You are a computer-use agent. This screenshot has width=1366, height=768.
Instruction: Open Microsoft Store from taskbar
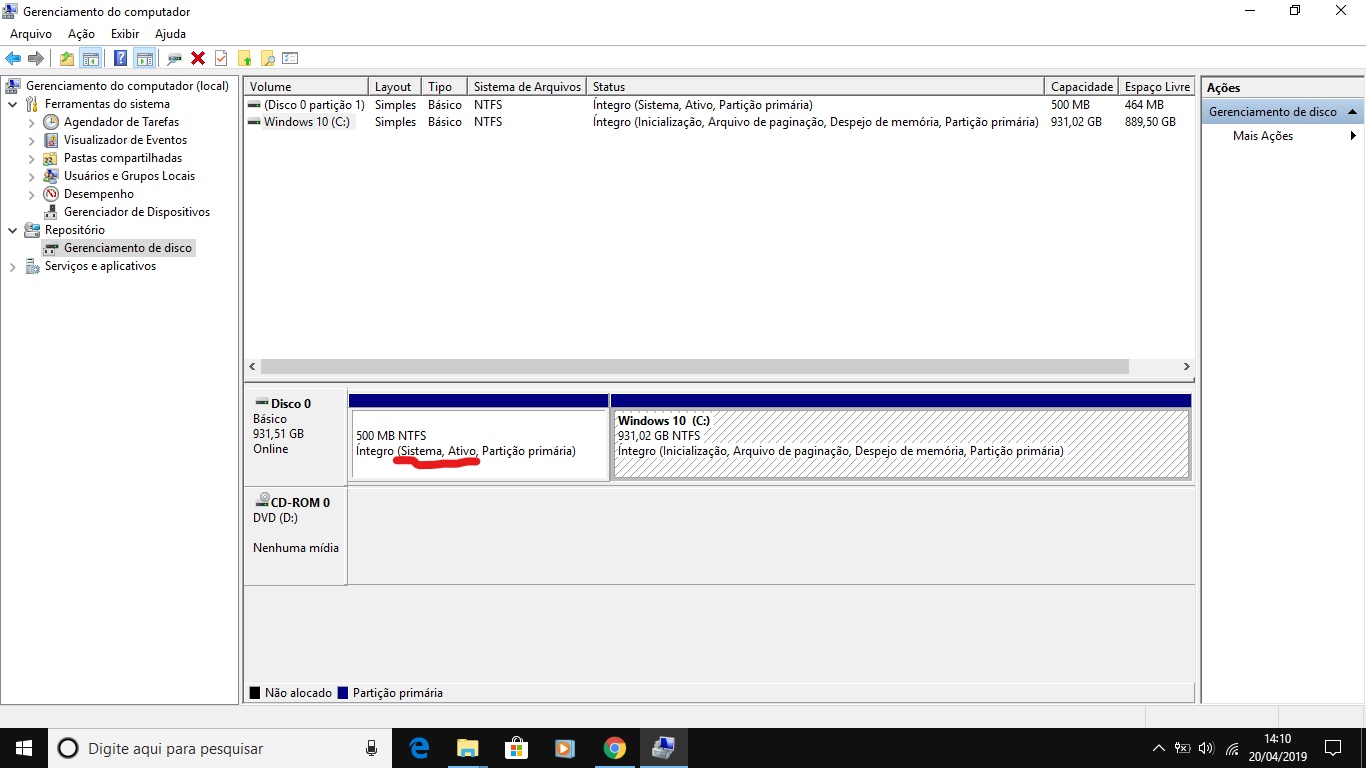click(x=516, y=748)
